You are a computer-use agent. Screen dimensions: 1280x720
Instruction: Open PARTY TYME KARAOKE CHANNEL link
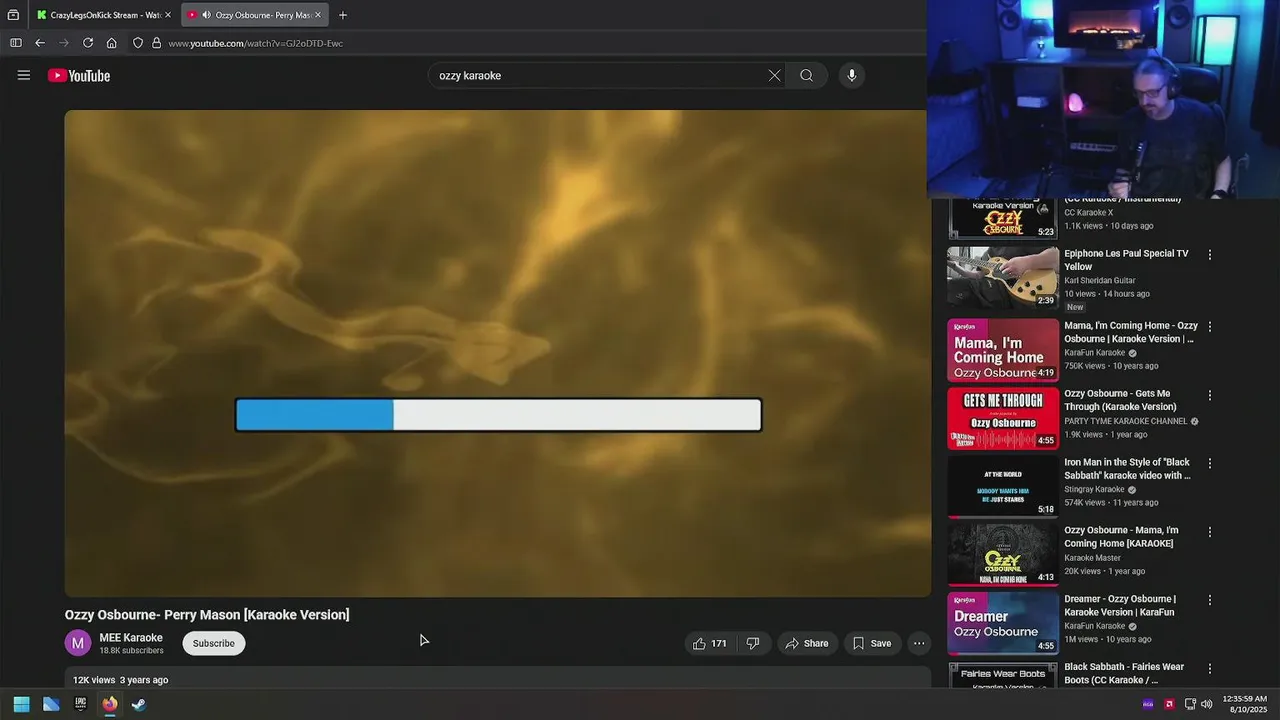1126,421
